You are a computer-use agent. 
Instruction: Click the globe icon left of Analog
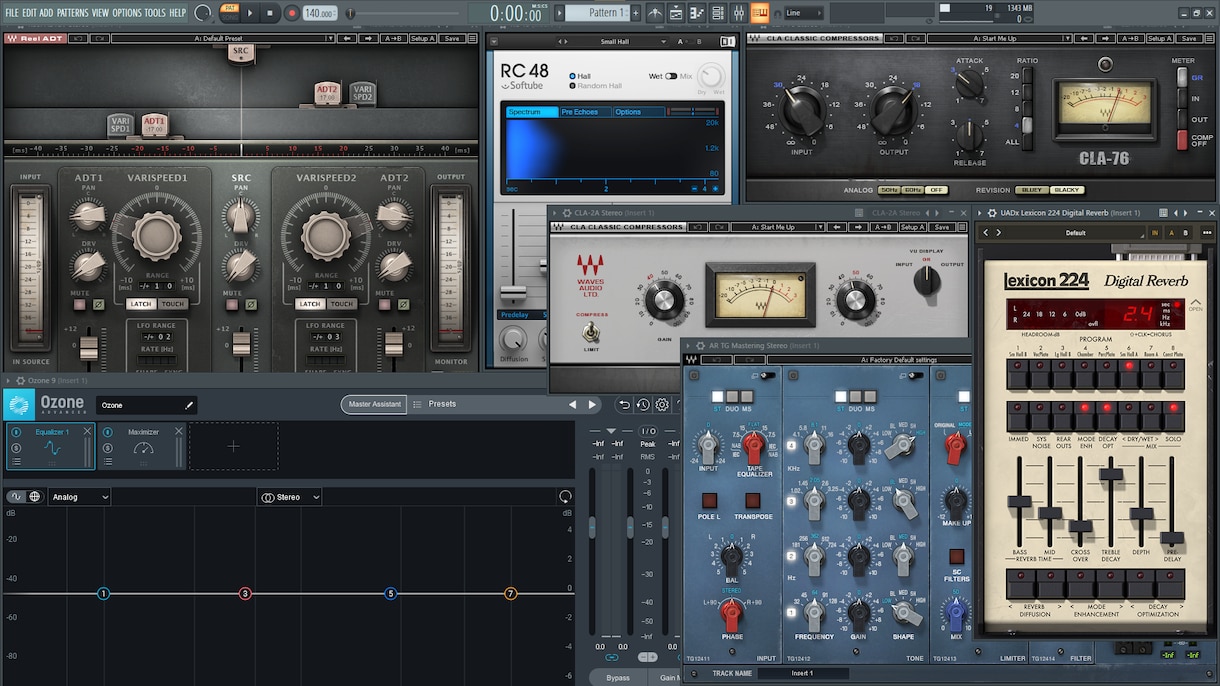point(35,497)
